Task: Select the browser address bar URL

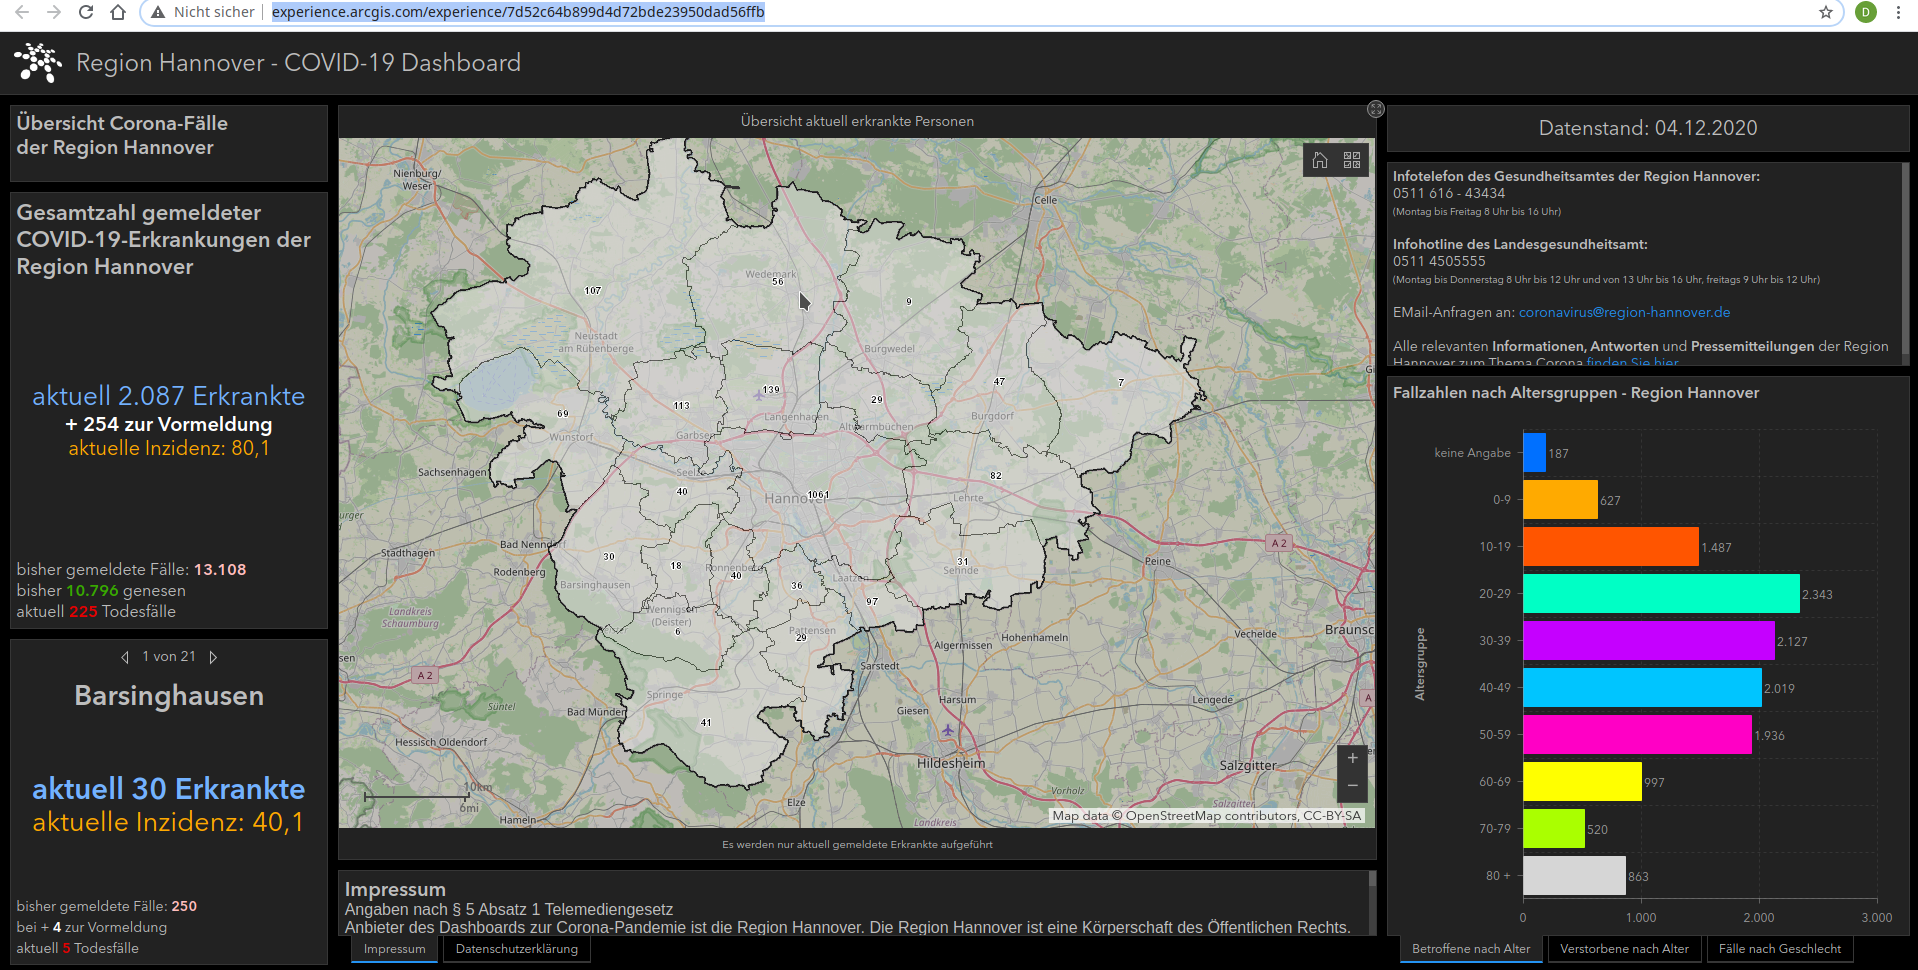Action: [x=518, y=12]
